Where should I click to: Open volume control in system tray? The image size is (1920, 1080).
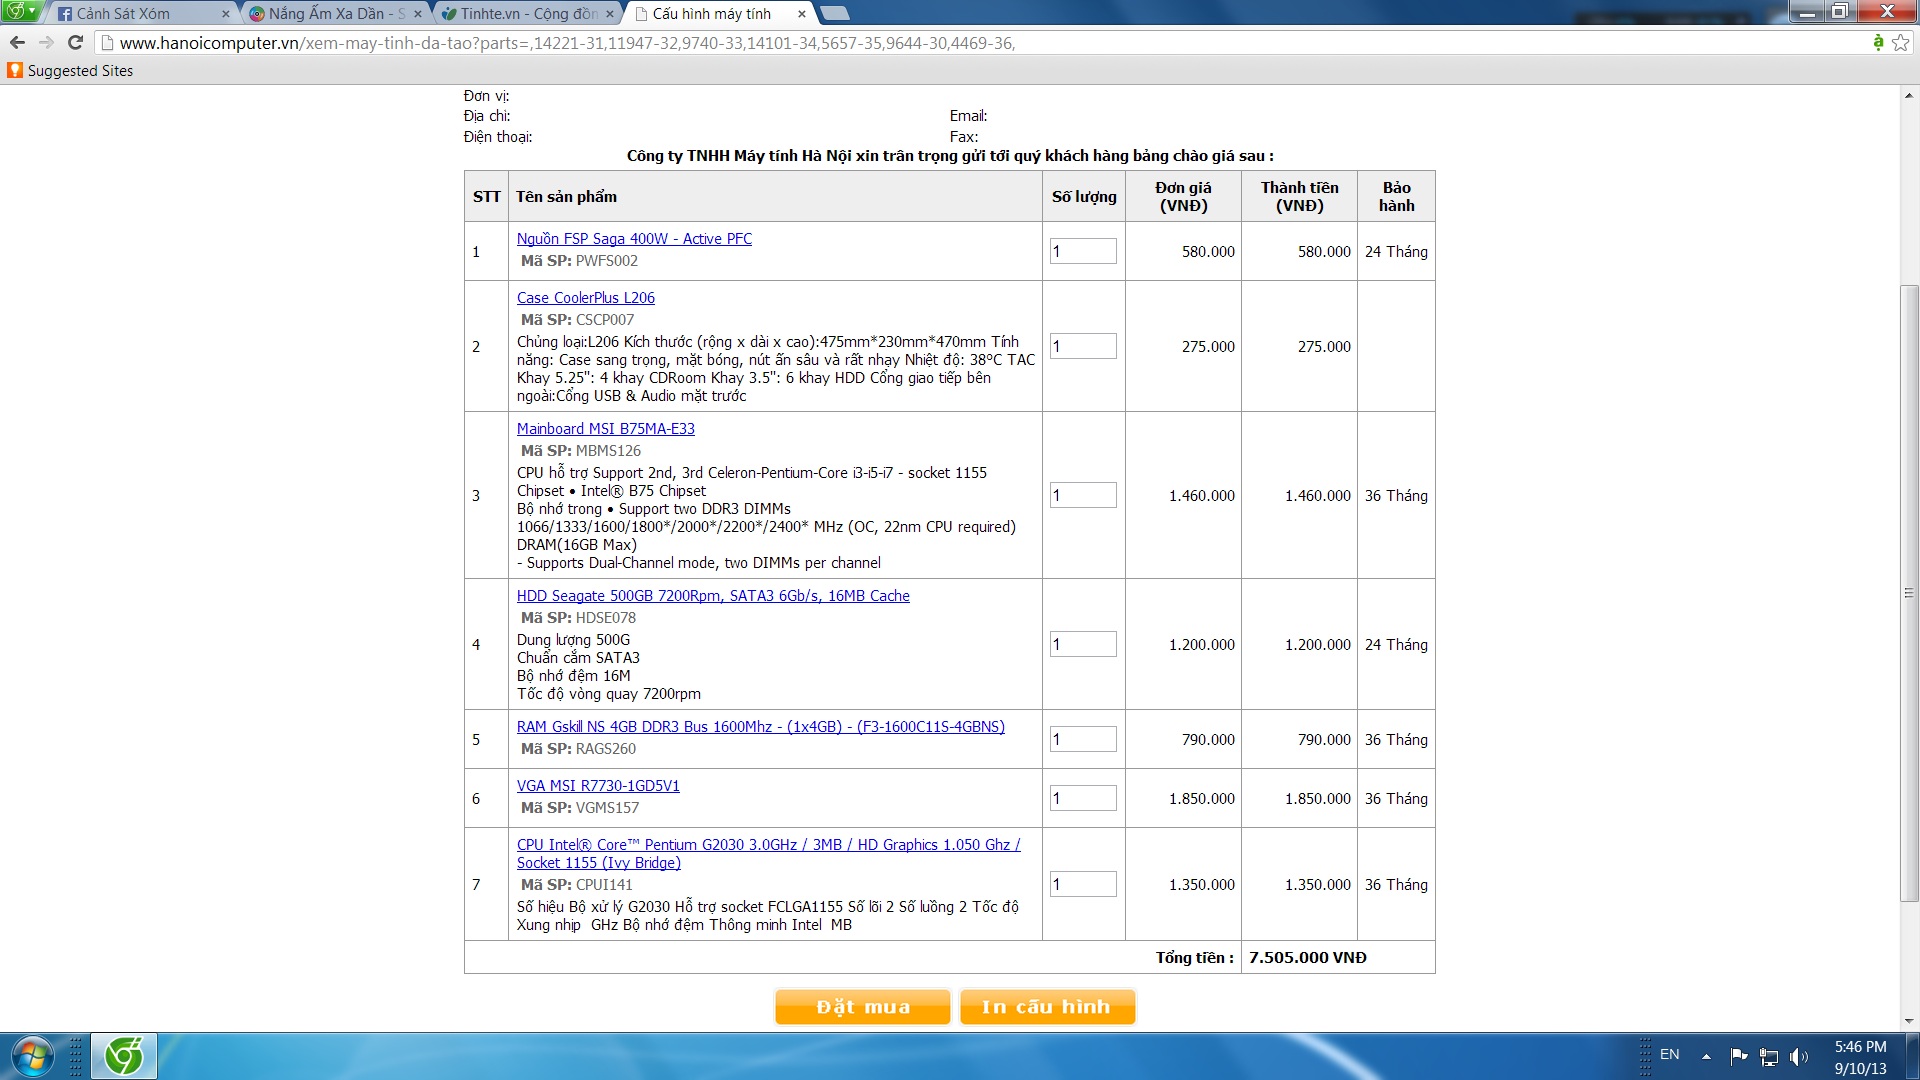coord(1798,1056)
